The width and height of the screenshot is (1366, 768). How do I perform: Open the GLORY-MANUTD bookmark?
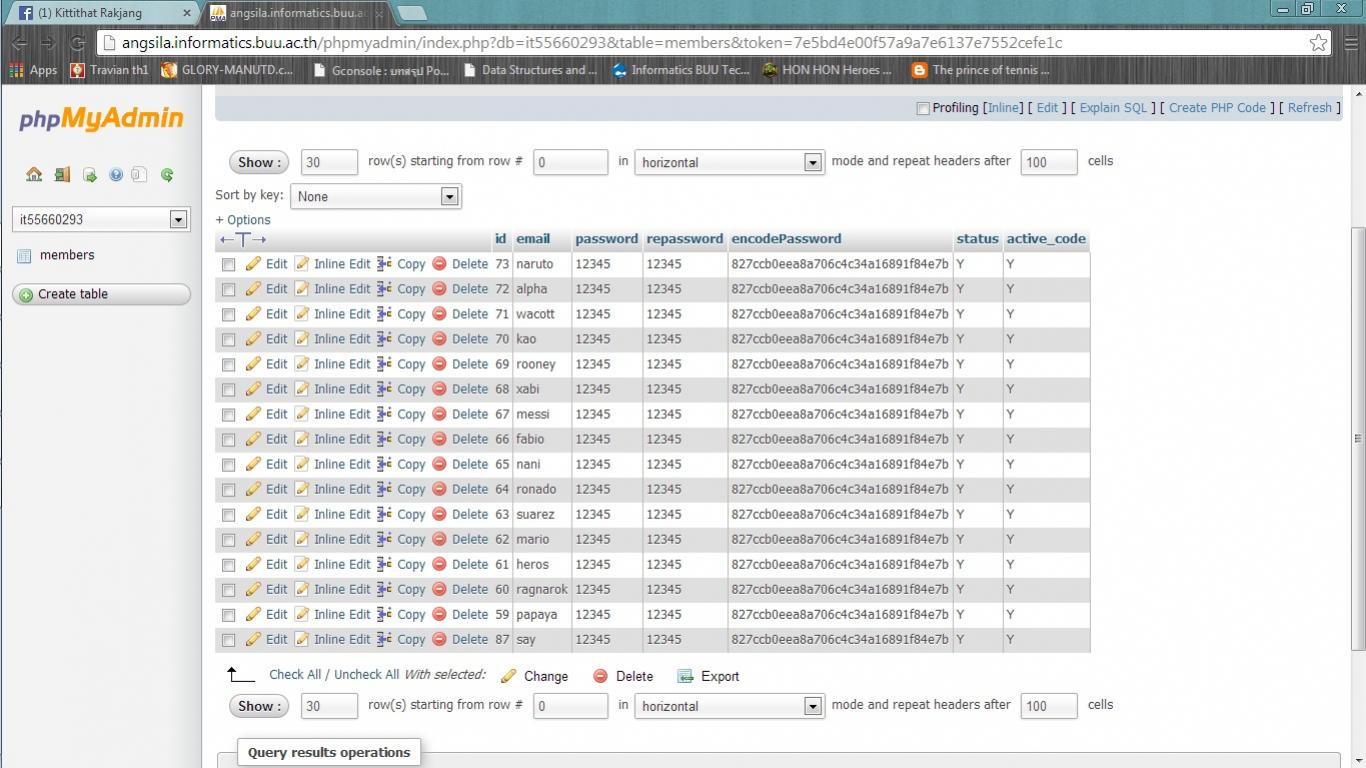click(227, 70)
